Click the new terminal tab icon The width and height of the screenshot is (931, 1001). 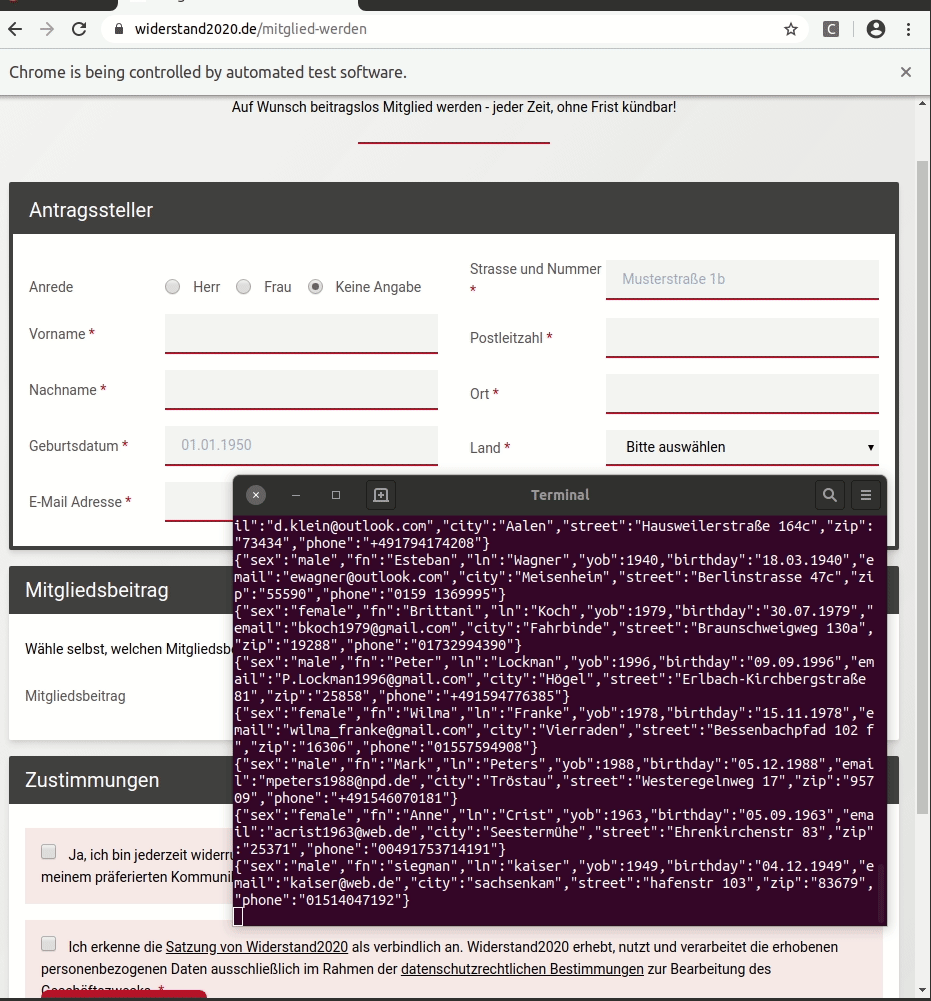point(380,495)
